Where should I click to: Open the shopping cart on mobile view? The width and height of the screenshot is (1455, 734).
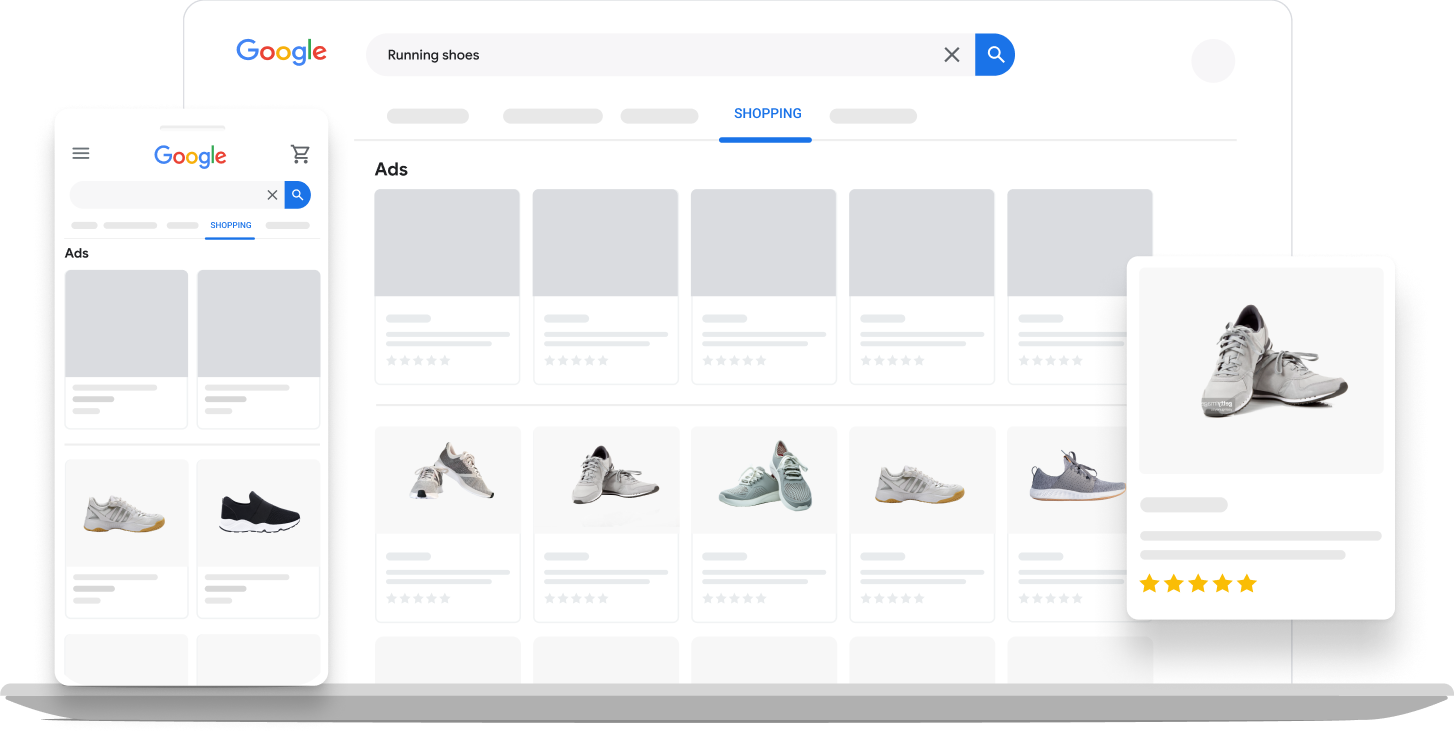click(x=300, y=154)
